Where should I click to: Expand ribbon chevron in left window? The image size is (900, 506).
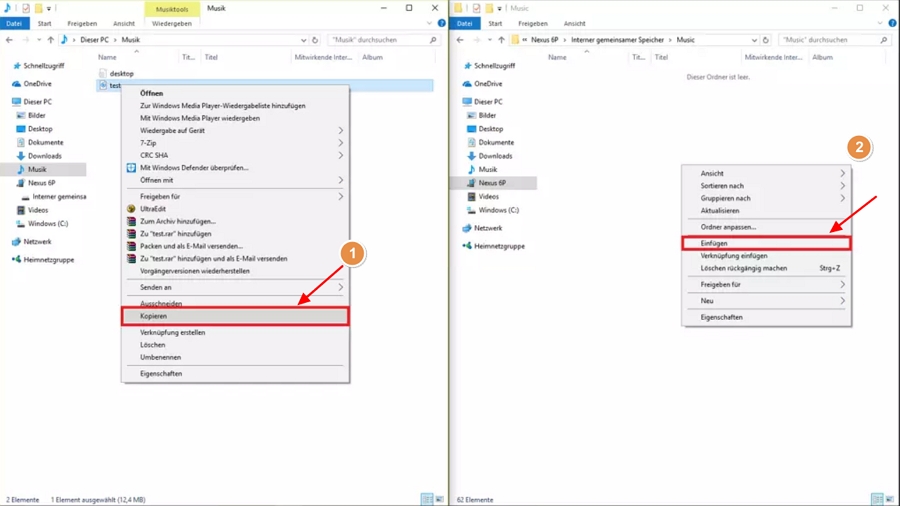[x=430, y=23]
